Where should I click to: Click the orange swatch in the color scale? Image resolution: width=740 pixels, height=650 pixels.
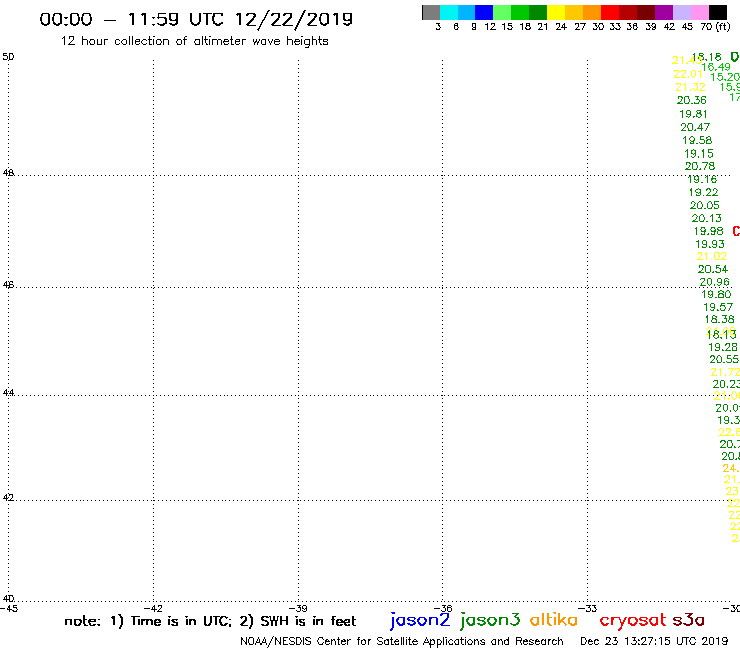pyautogui.click(x=592, y=12)
